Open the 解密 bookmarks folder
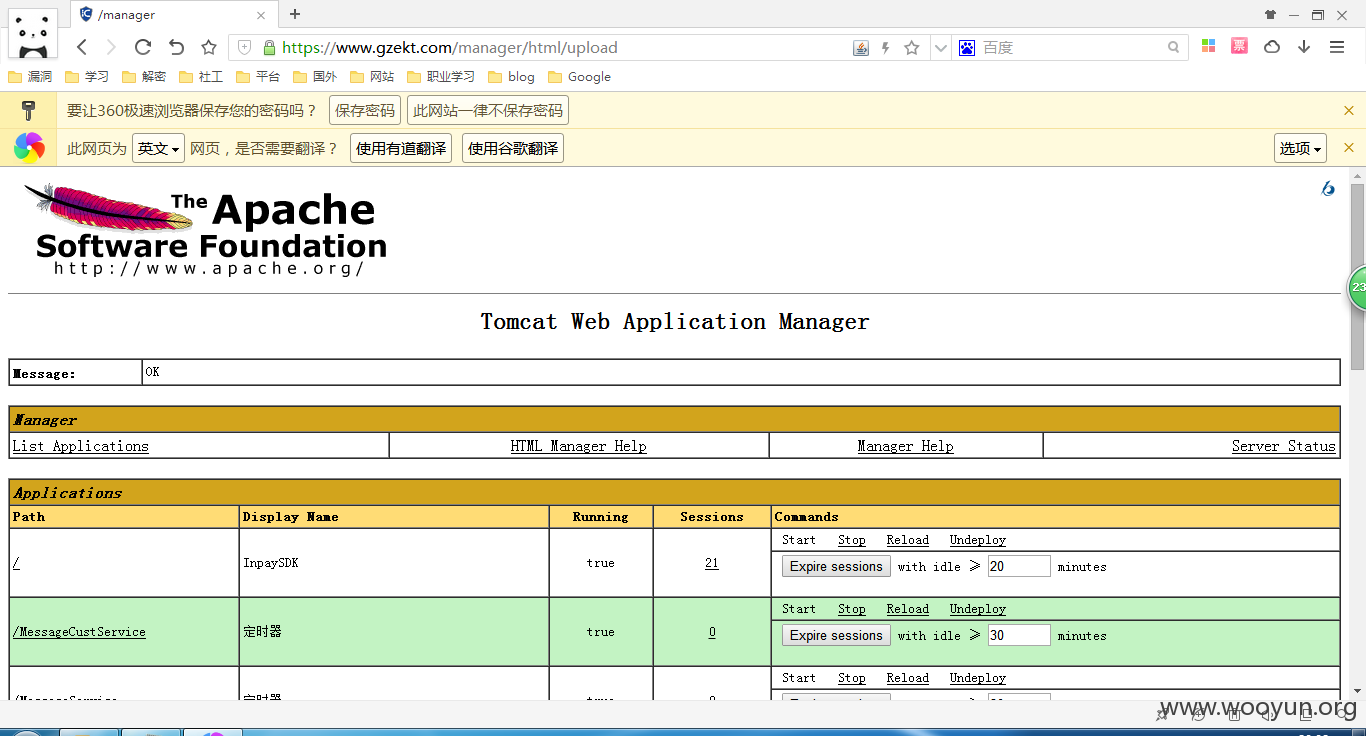The height and width of the screenshot is (736, 1366). pyautogui.click(x=144, y=77)
